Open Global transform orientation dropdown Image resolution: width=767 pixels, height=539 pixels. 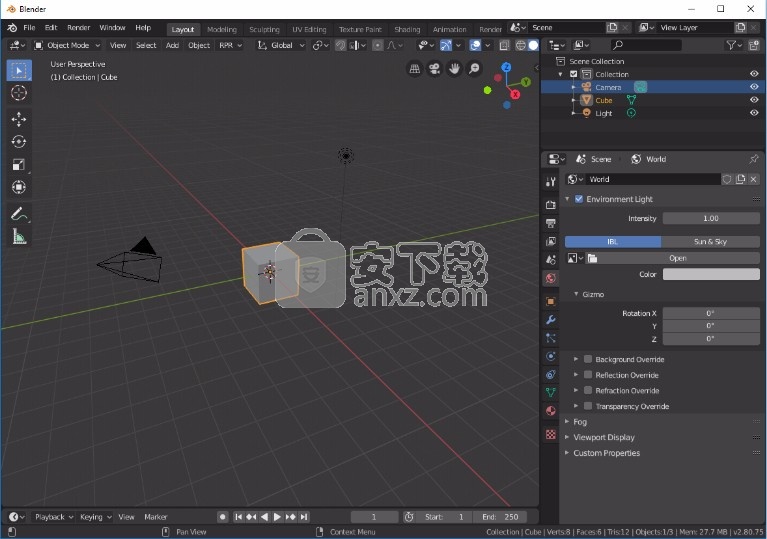[281, 45]
